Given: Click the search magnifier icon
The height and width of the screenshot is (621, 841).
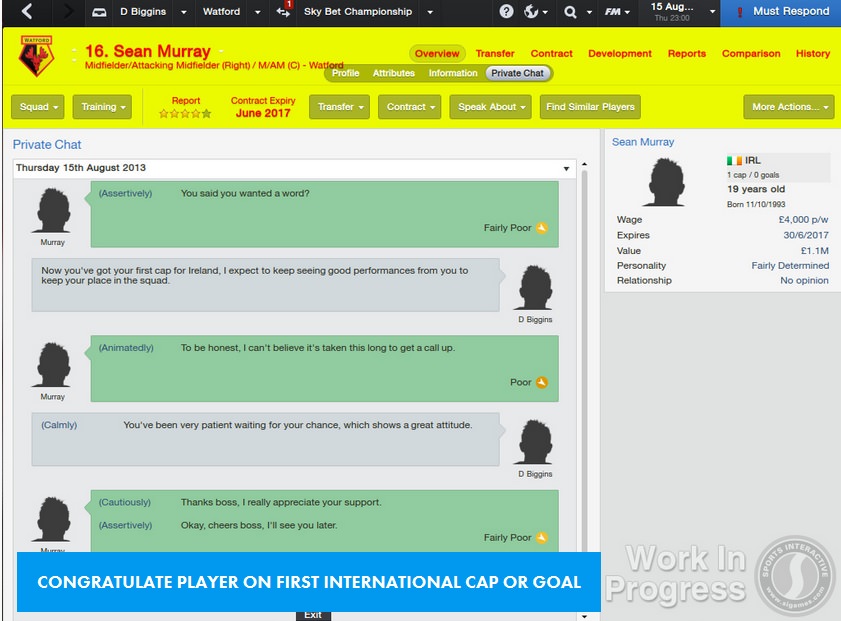Looking at the screenshot, I should click(x=570, y=12).
